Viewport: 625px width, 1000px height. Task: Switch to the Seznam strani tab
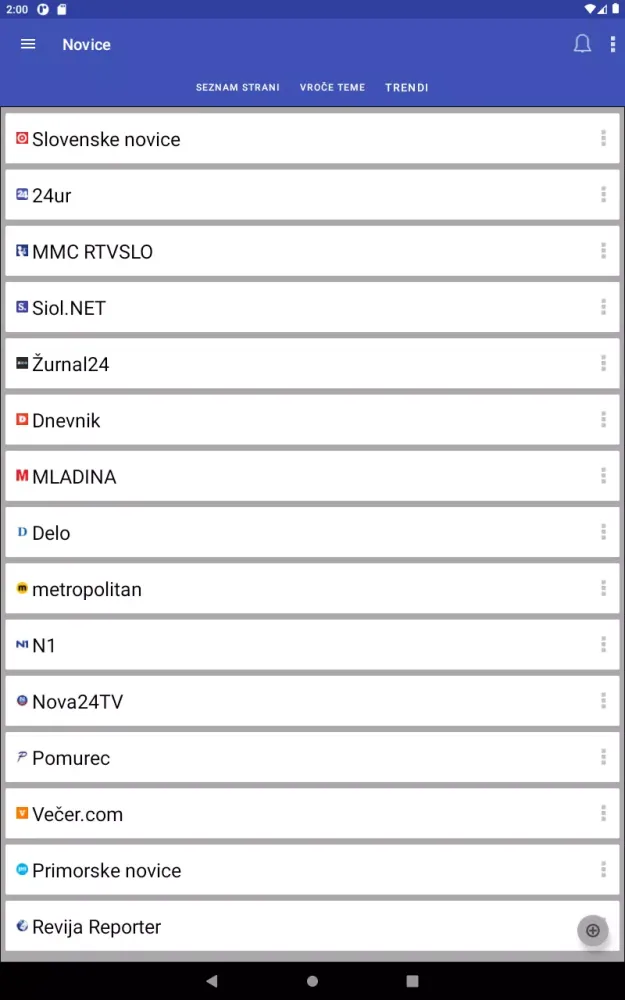point(237,88)
